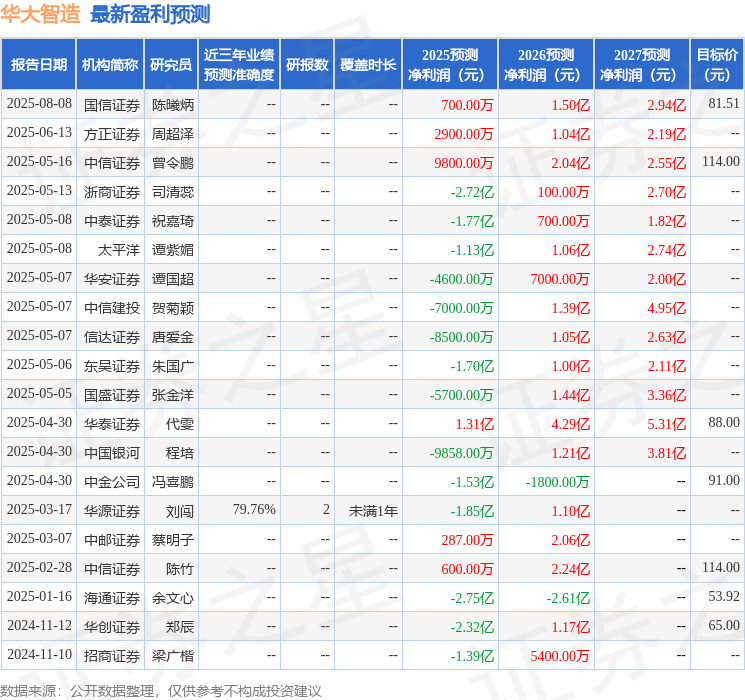Click researcher 朱国广
This screenshot has height=700, width=745.
(x=172, y=366)
